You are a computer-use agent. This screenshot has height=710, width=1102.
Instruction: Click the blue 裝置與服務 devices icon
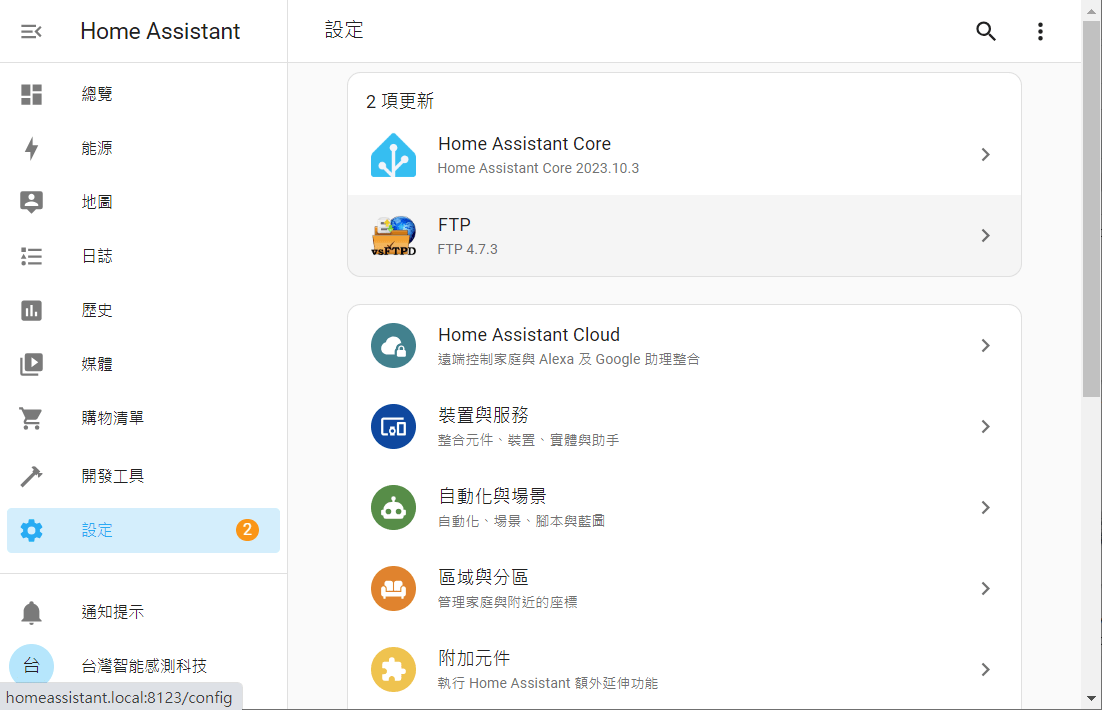(393, 427)
